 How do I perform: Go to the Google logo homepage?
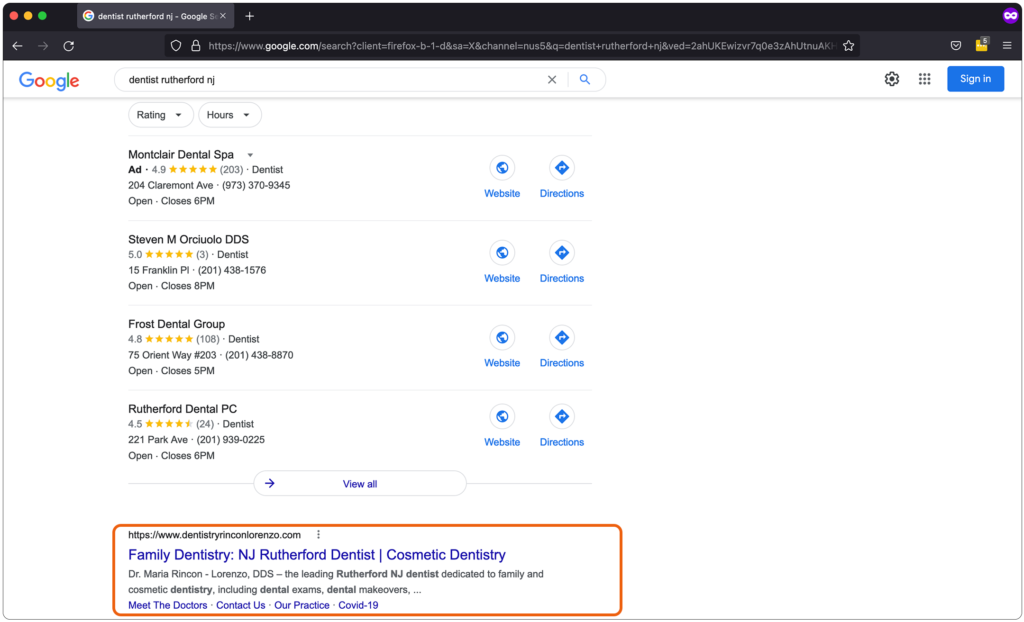[49, 80]
